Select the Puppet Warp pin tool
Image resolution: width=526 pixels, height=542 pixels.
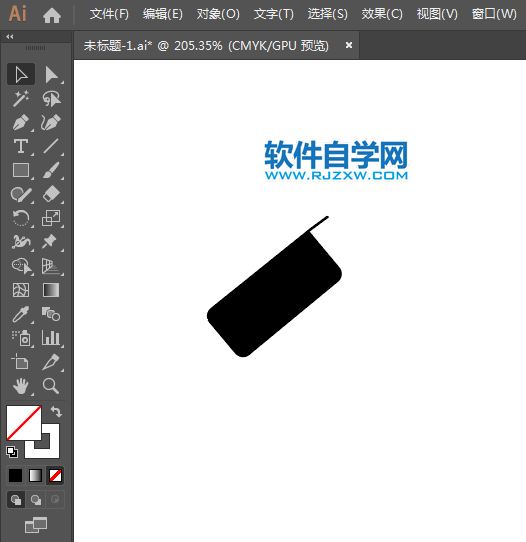(51, 242)
